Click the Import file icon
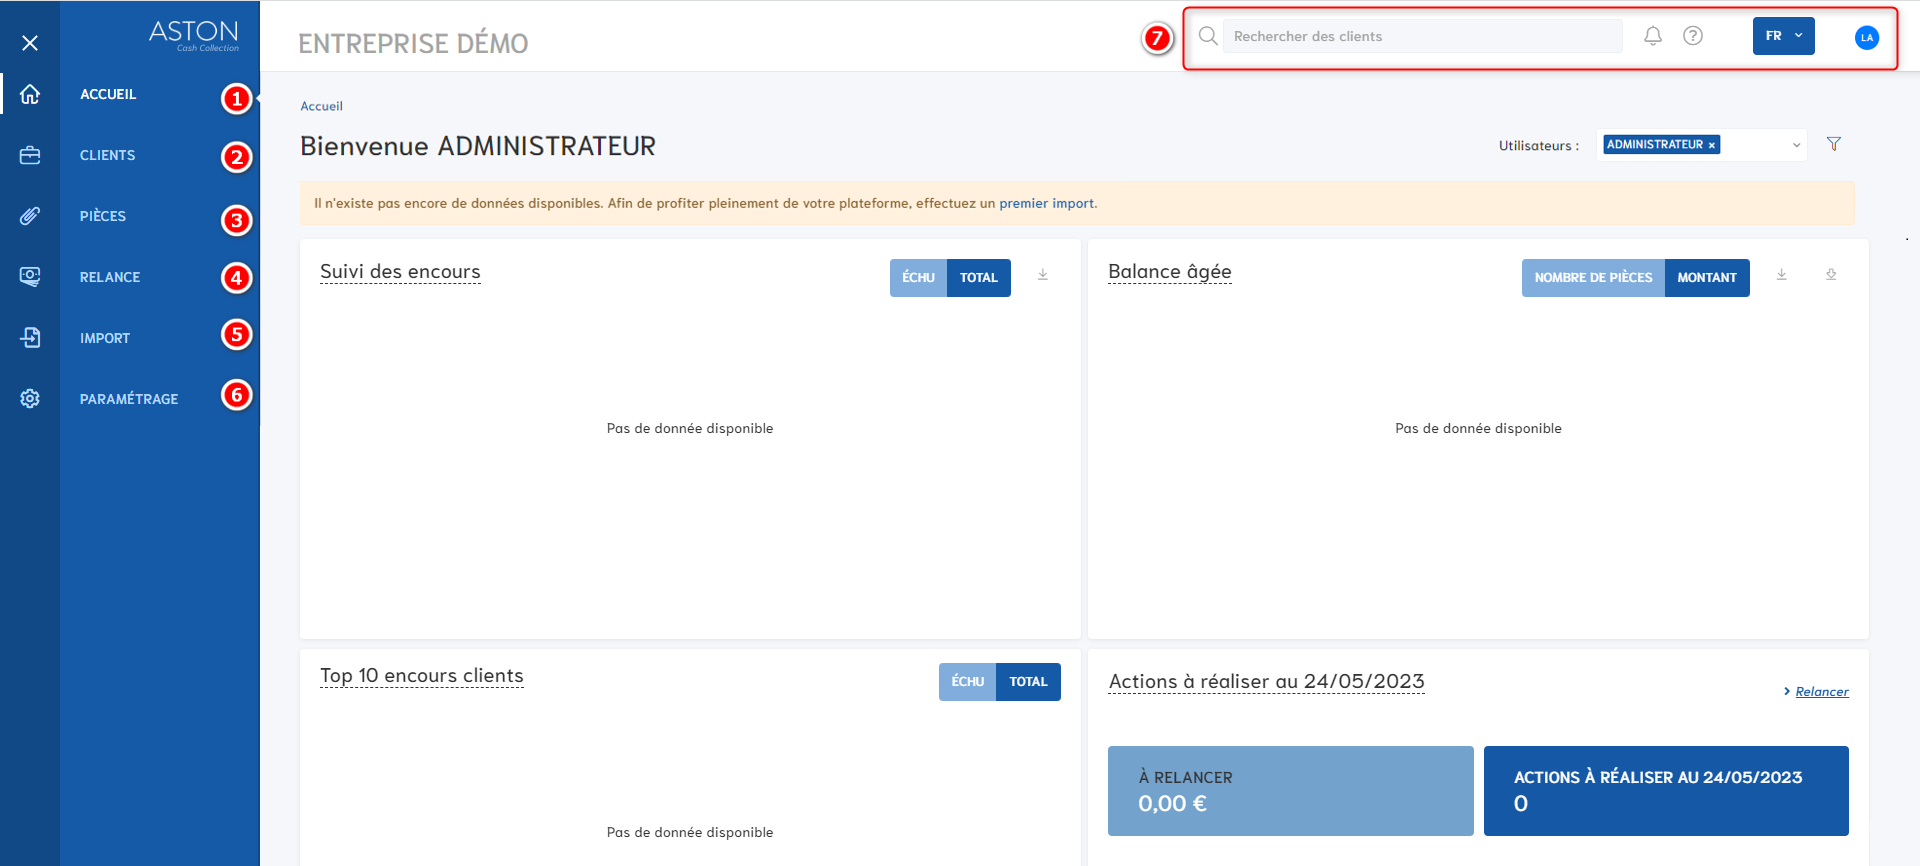The height and width of the screenshot is (866, 1920). [x=30, y=338]
